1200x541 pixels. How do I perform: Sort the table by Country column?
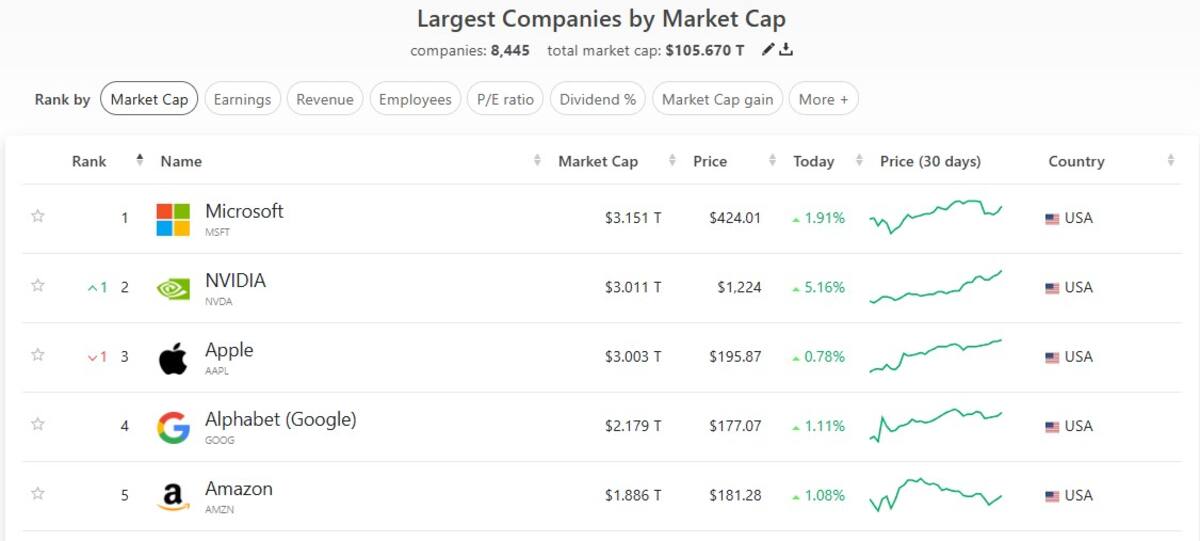tap(1076, 161)
